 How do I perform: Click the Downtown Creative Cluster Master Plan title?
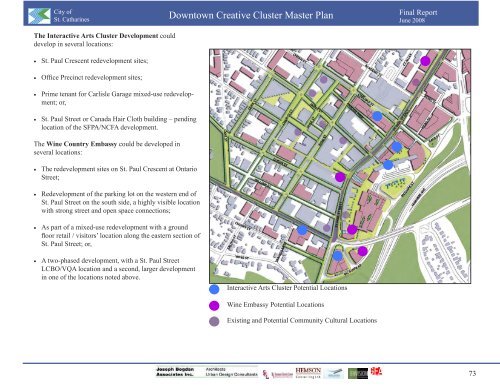(x=251, y=15)
